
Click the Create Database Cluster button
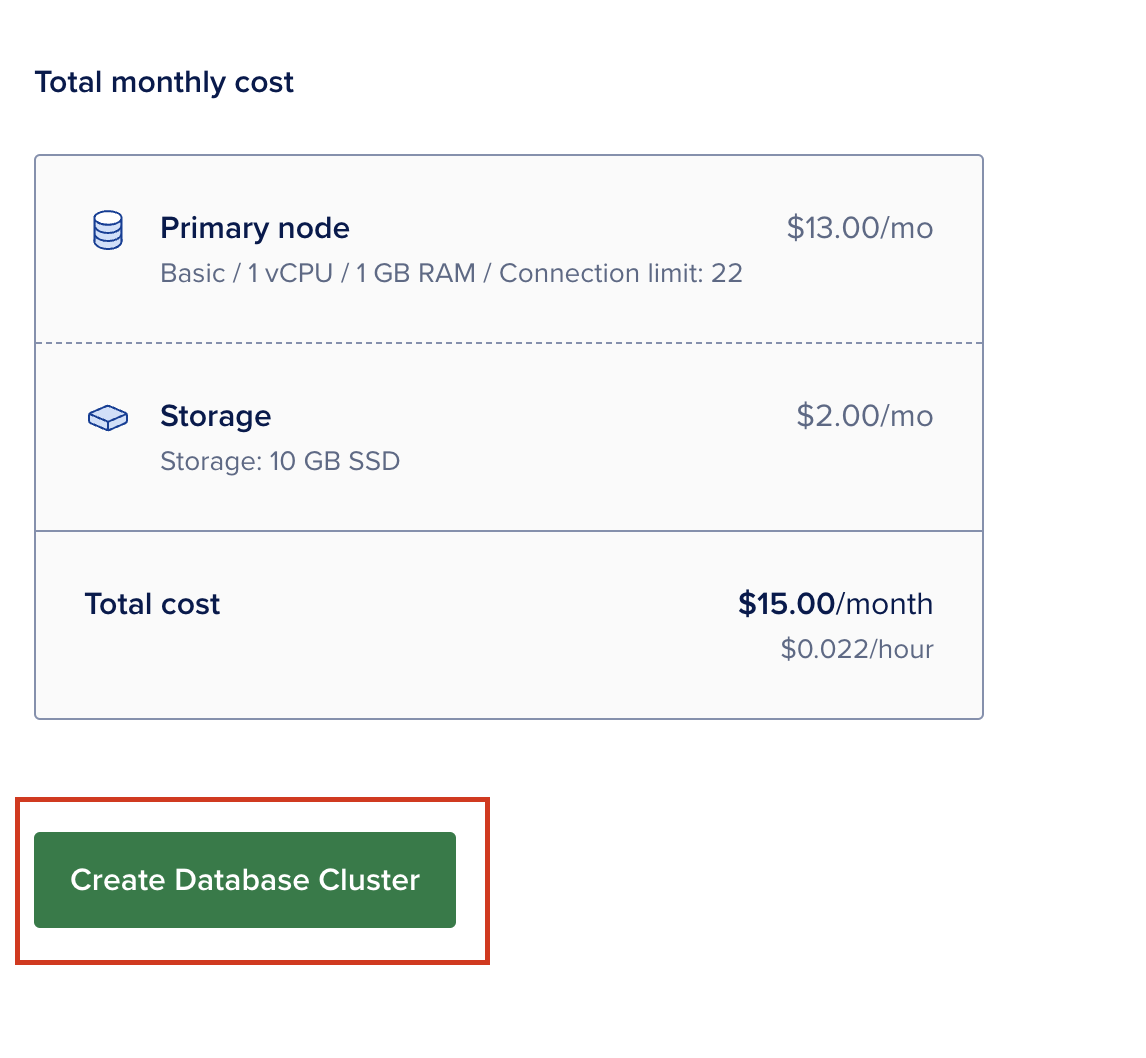pyautogui.click(x=244, y=880)
